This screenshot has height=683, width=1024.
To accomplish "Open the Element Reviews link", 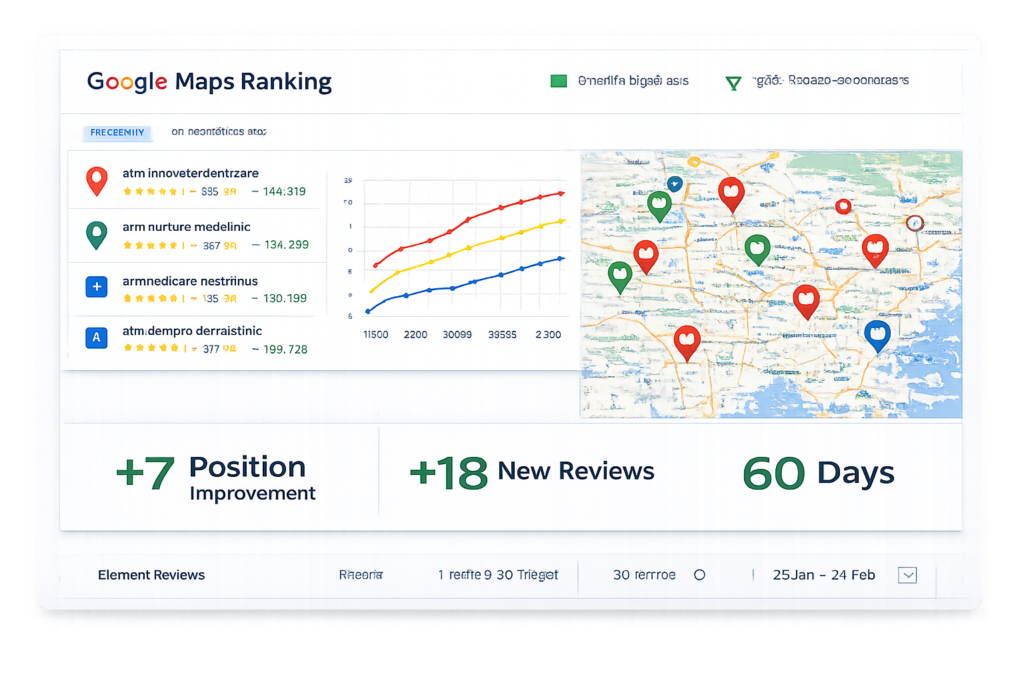I will [x=151, y=575].
